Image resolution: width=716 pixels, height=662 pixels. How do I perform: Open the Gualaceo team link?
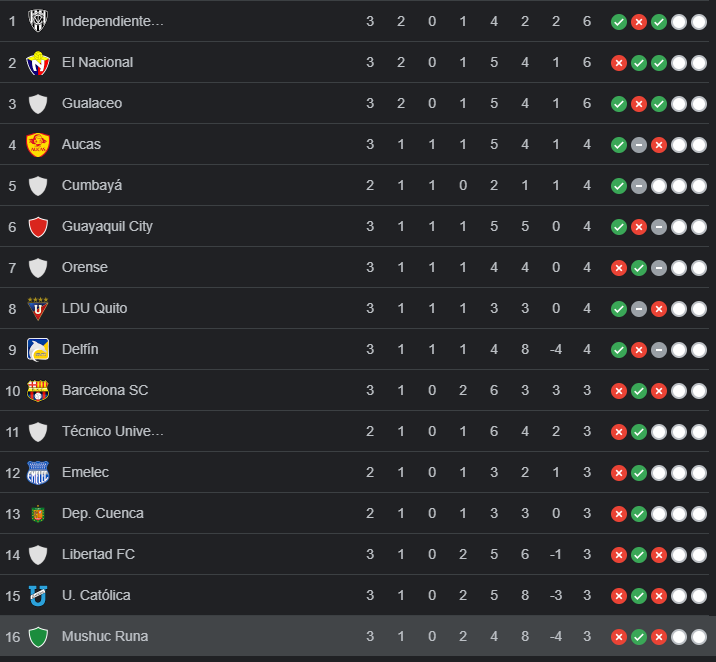tap(91, 103)
